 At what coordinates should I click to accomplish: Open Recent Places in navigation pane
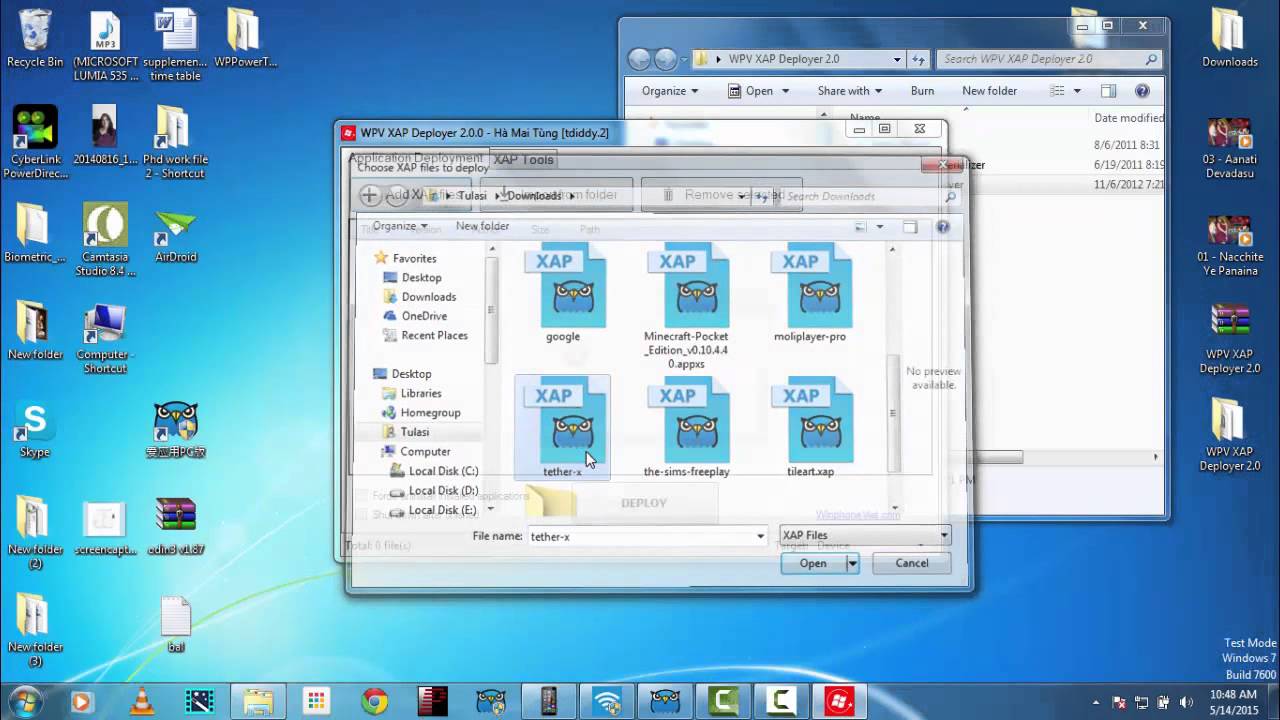[434, 335]
